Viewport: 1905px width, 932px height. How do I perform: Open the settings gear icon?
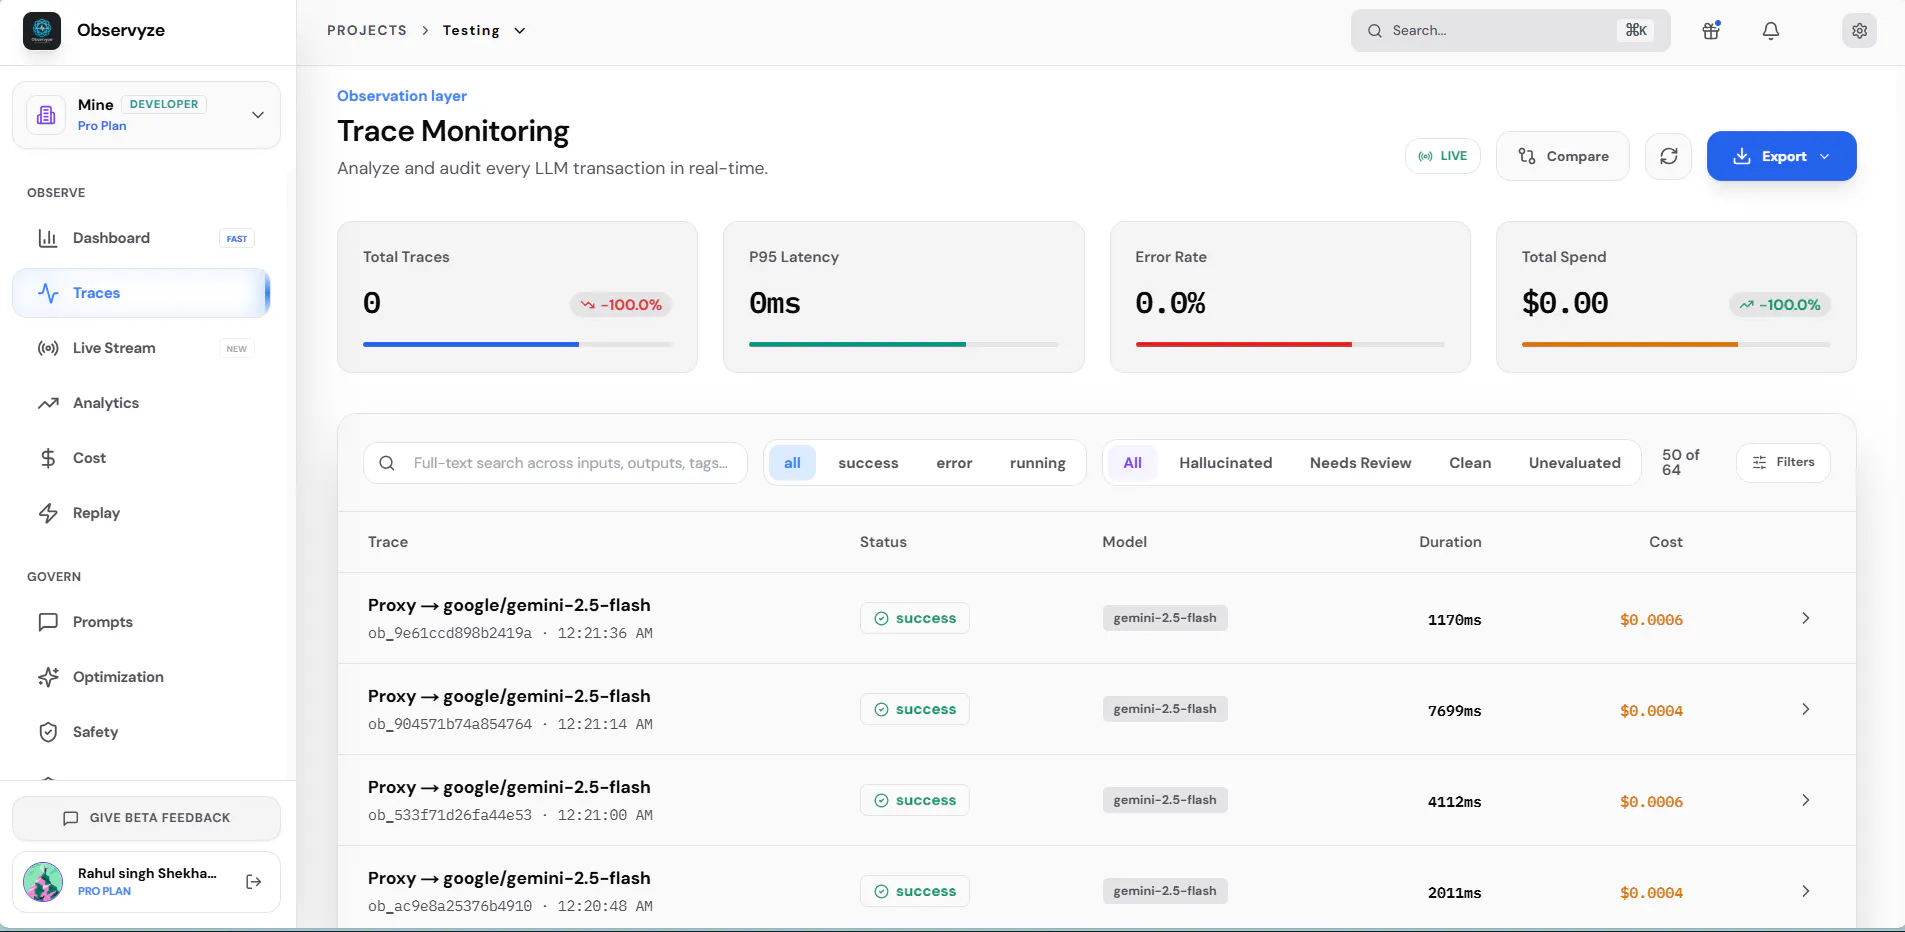(1859, 31)
